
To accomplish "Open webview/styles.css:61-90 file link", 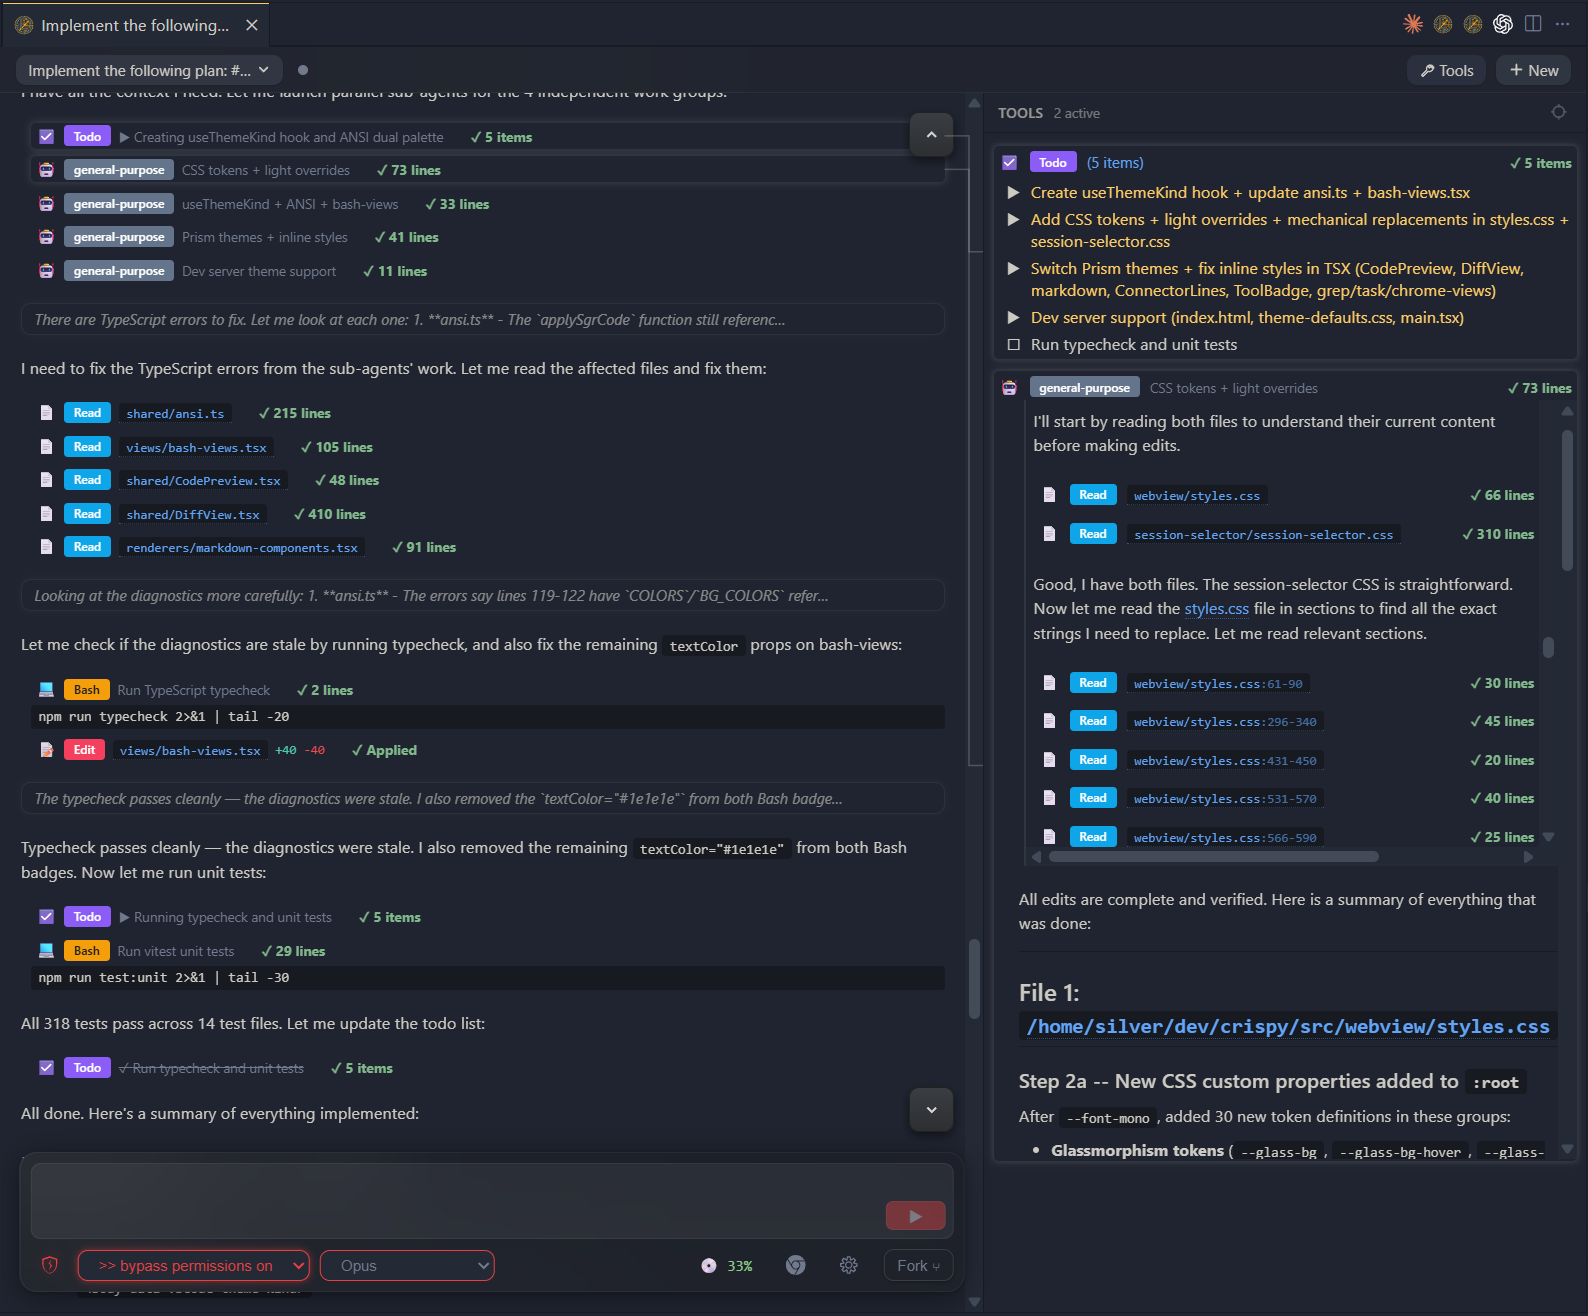I will coord(1218,683).
